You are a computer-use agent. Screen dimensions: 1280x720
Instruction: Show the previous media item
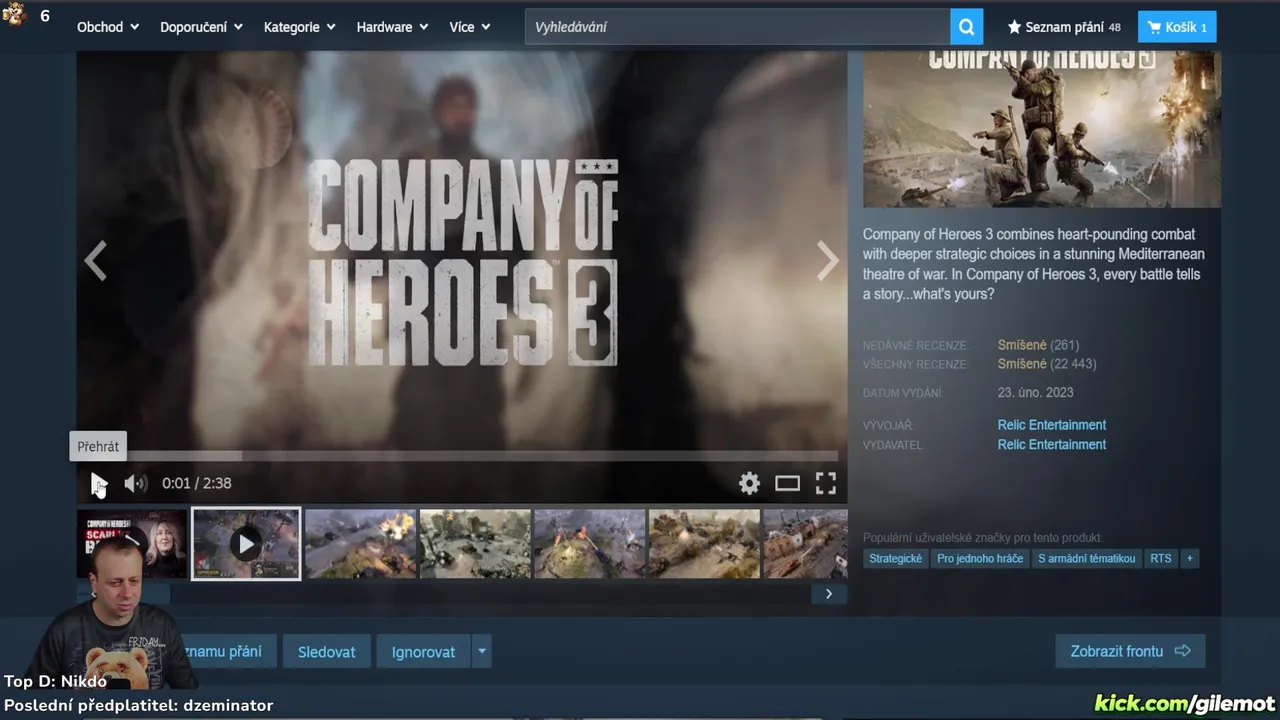(x=95, y=262)
